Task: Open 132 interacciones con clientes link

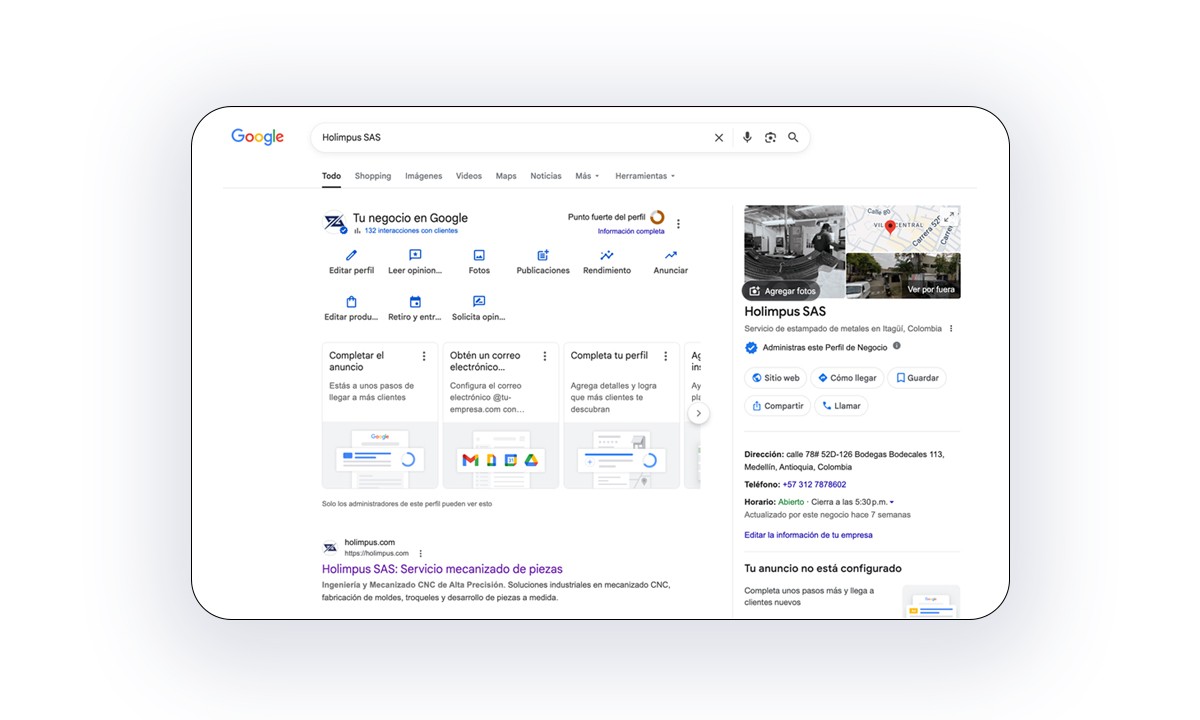Action: click(x=411, y=231)
